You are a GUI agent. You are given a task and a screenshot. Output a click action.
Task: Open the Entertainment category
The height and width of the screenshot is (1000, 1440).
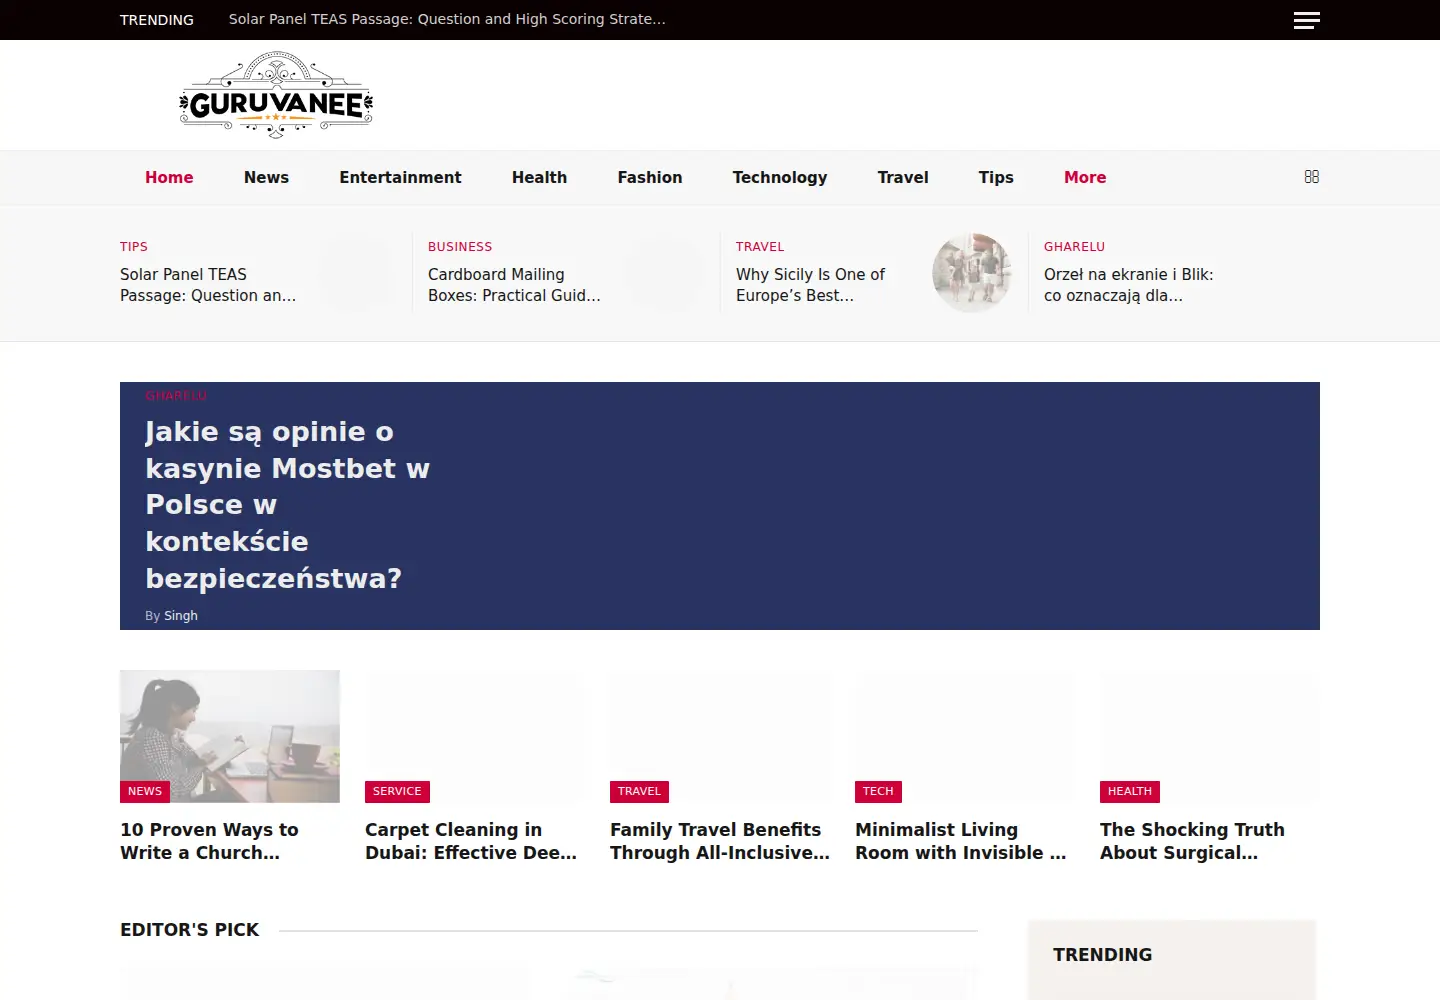(400, 177)
